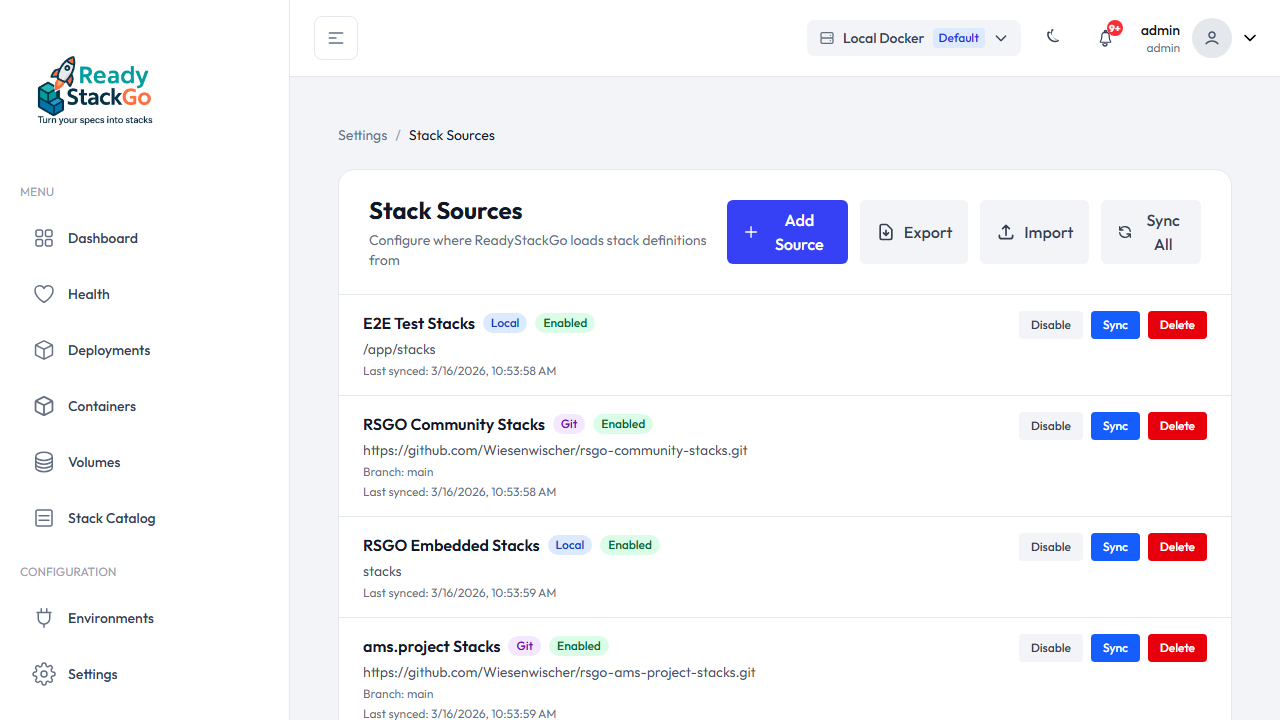Disable the E2E Test Stacks source
This screenshot has height=720, width=1280.
[x=1050, y=325]
